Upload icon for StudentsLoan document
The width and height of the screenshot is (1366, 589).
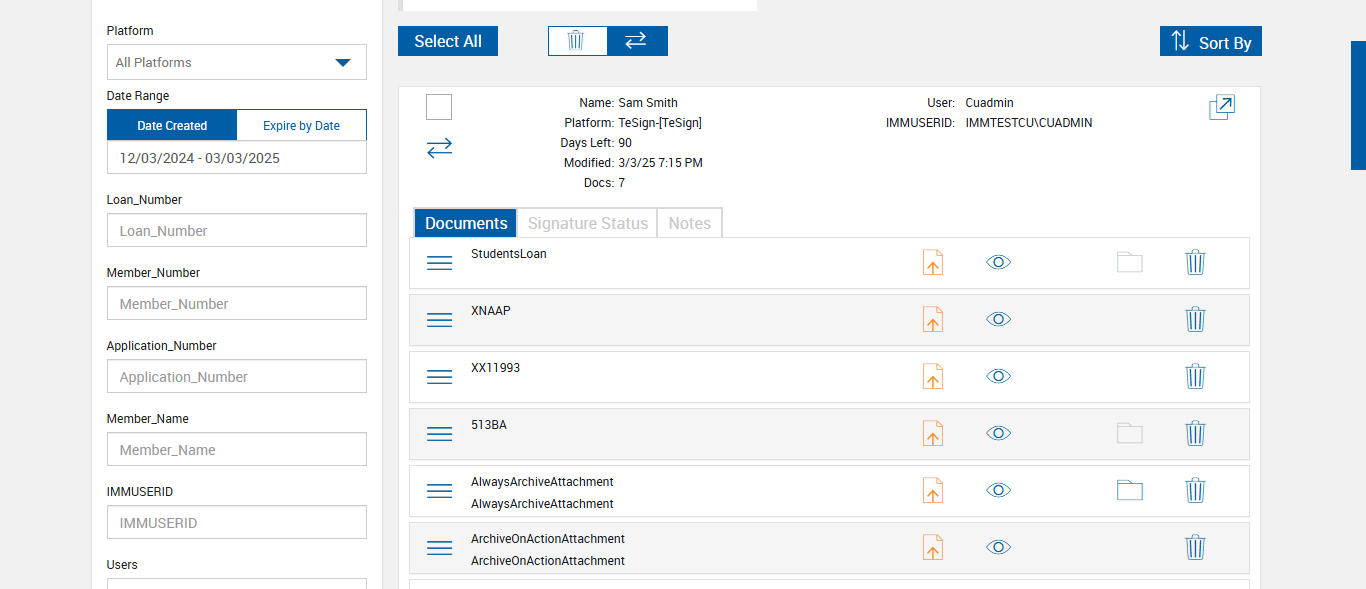point(932,263)
